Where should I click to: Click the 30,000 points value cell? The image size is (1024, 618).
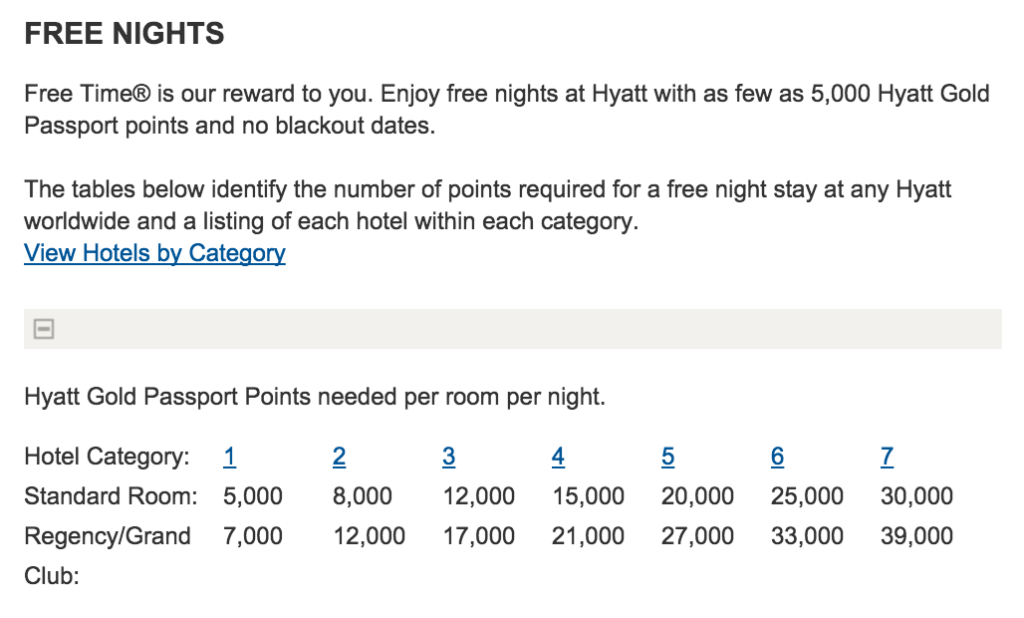click(916, 496)
